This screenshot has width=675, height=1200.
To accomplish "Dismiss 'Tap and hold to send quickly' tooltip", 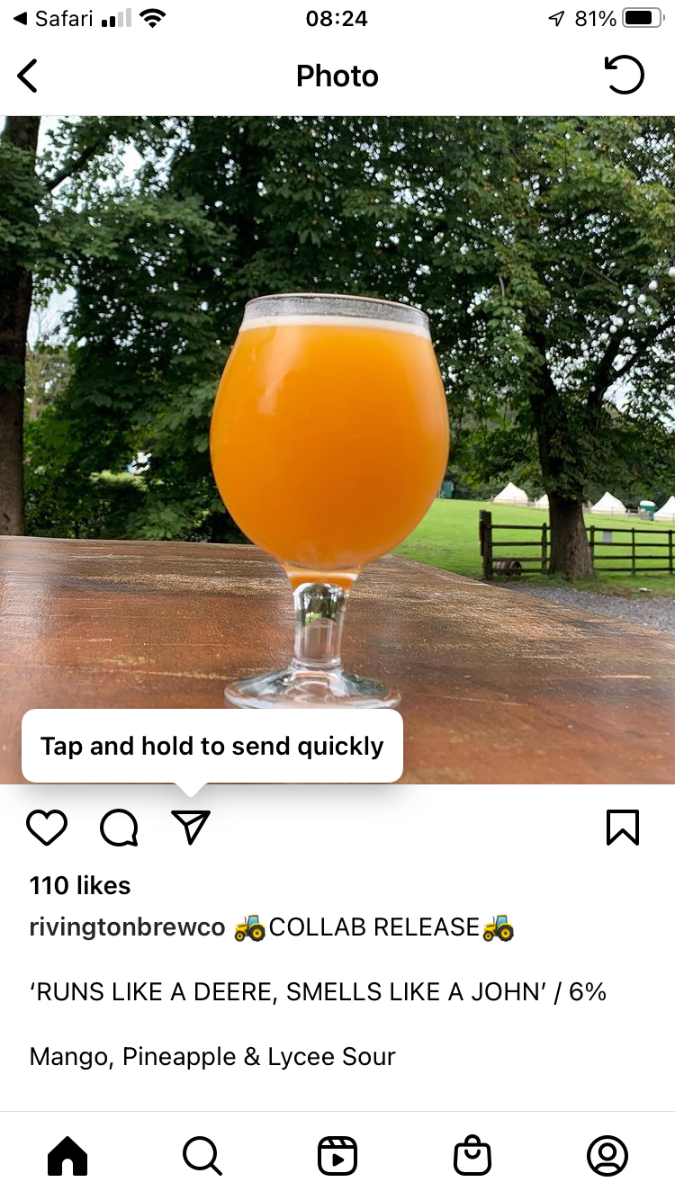I will (212, 746).
